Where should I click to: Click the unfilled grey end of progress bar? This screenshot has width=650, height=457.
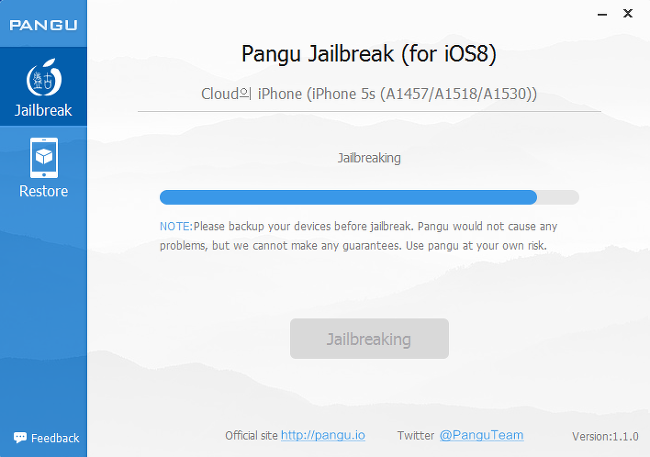(x=558, y=197)
